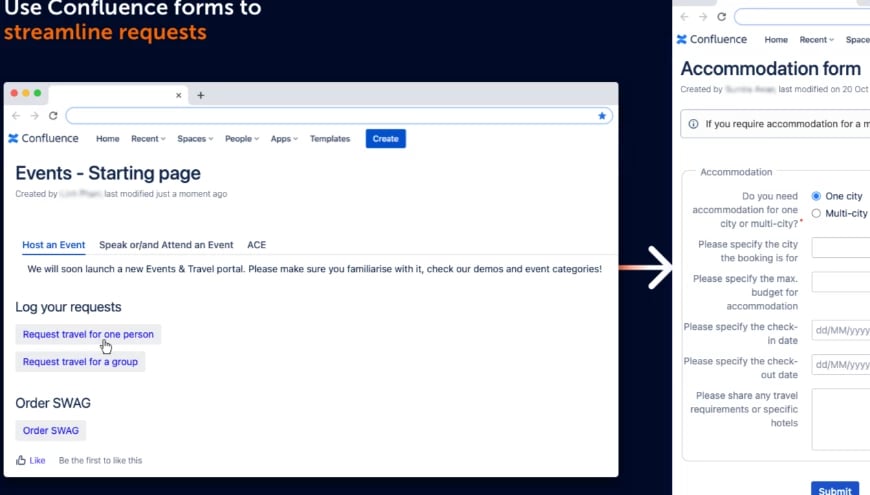Image resolution: width=870 pixels, height=495 pixels.
Task: Expand Recent dropdown in Accommodation window
Action: click(x=816, y=39)
